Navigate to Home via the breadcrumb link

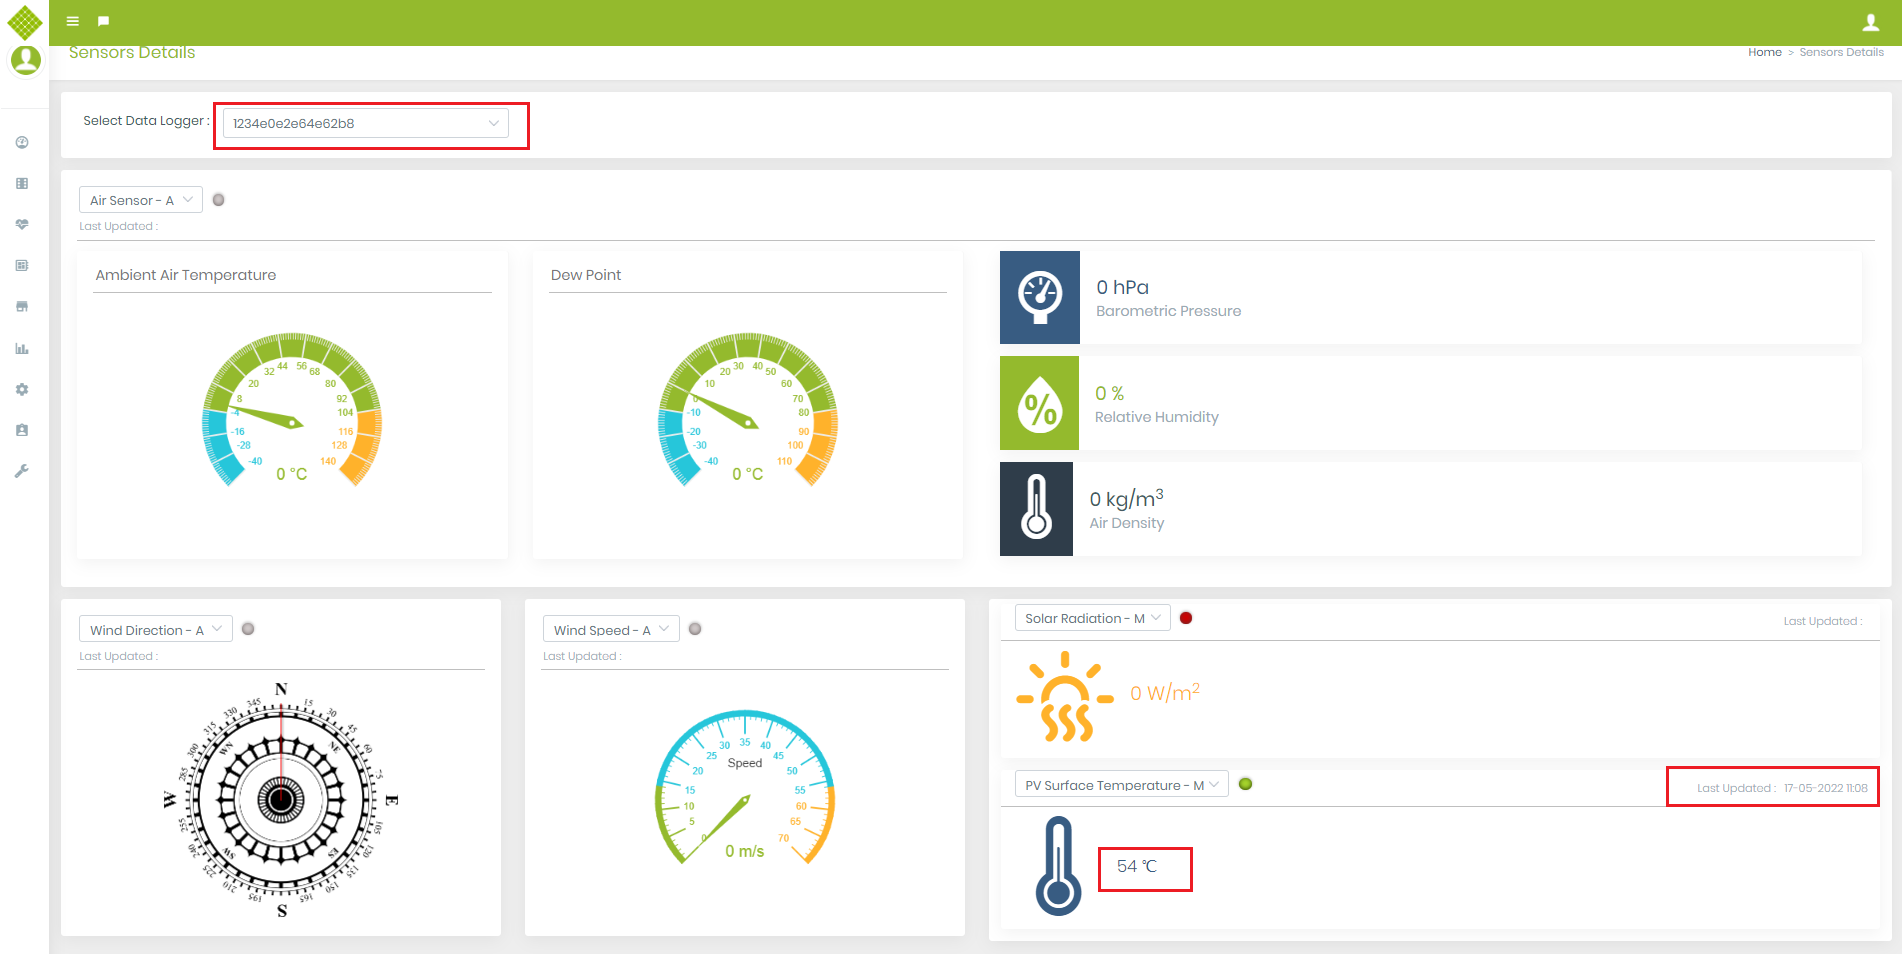[x=1765, y=52]
